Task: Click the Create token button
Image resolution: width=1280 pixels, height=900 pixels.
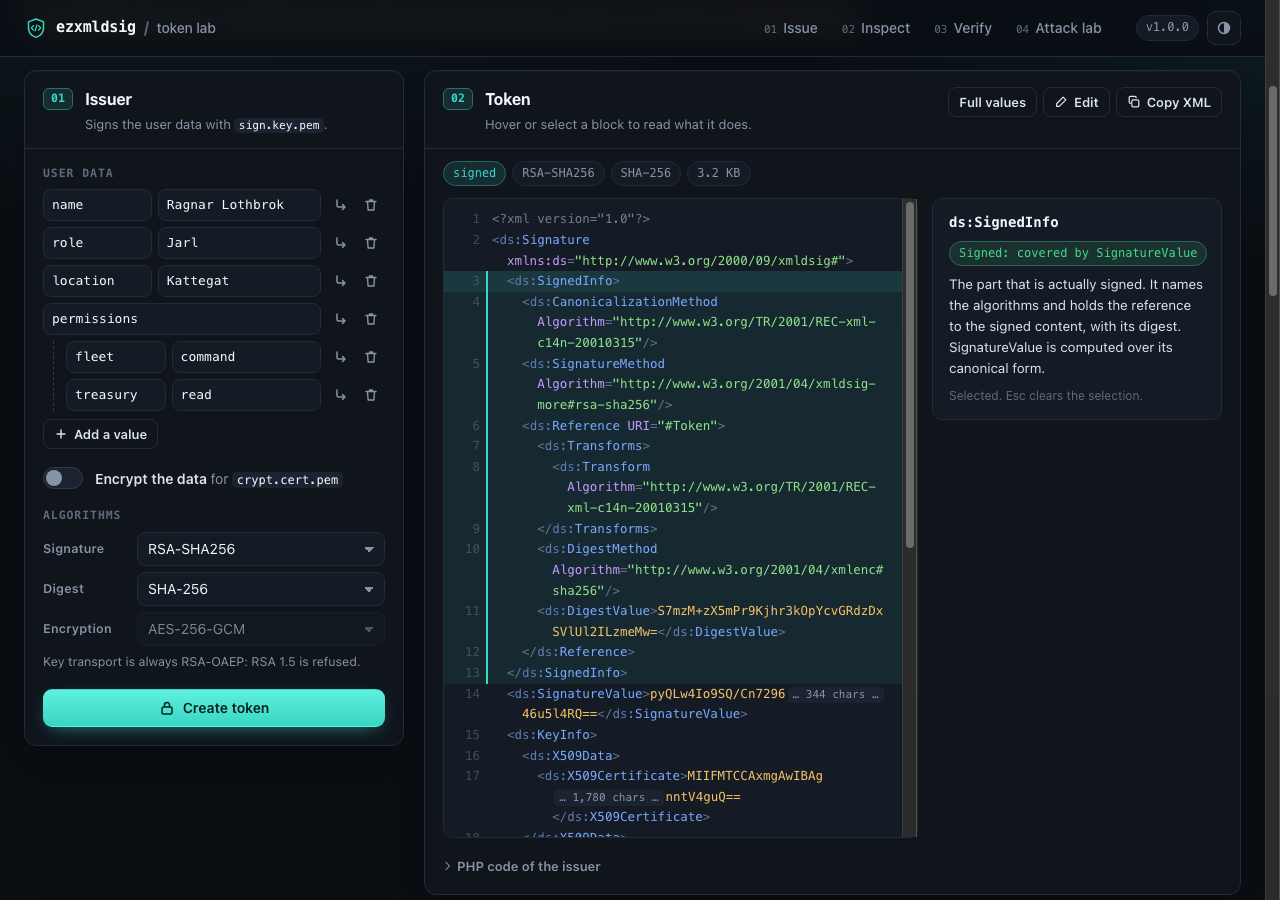Action: pyautogui.click(x=214, y=708)
